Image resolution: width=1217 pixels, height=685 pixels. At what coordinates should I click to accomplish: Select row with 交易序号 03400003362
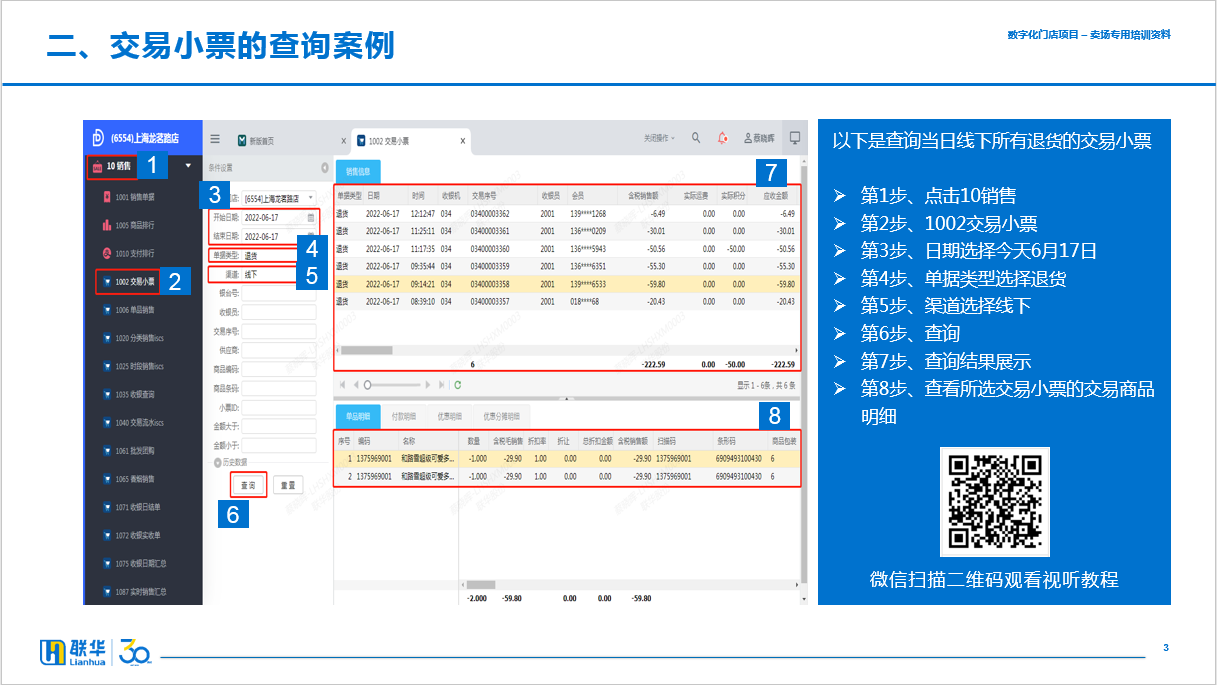pyautogui.click(x=567, y=213)
